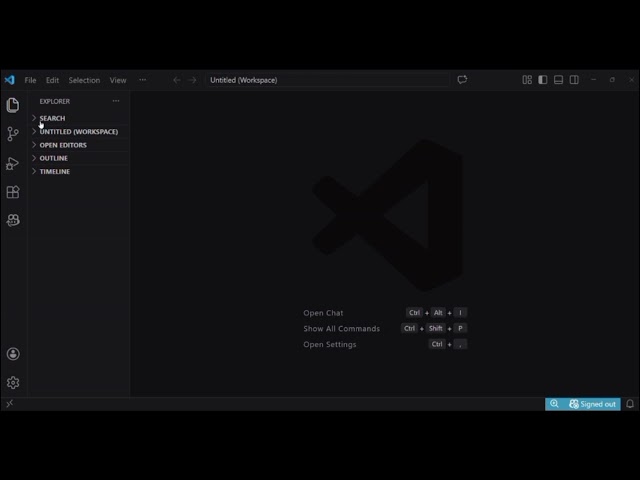Open the File menu
The width and height of the screenshot is (640, 480).
[x=30, y=80]
